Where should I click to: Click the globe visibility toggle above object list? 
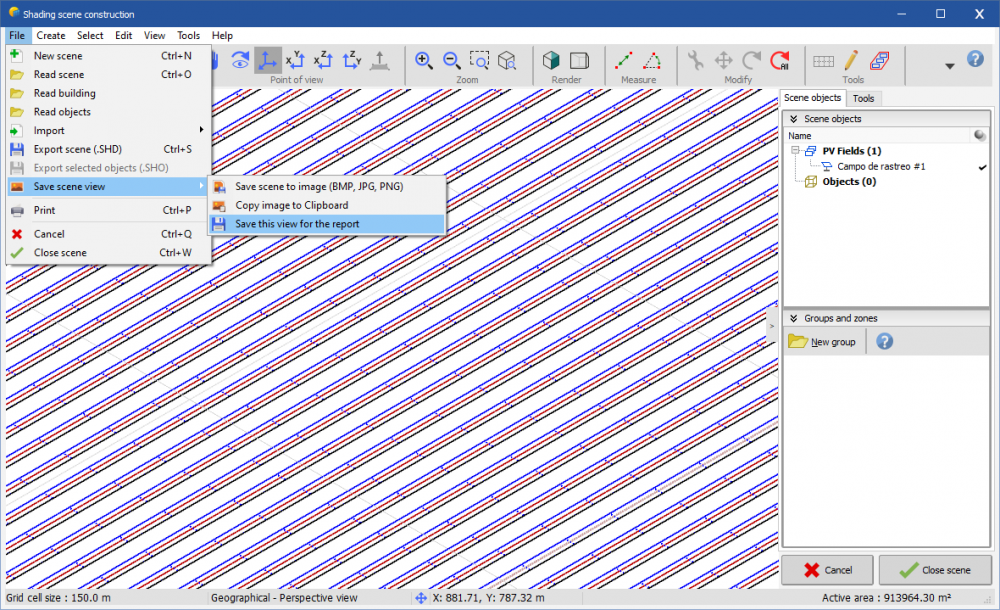click(981, 135)
